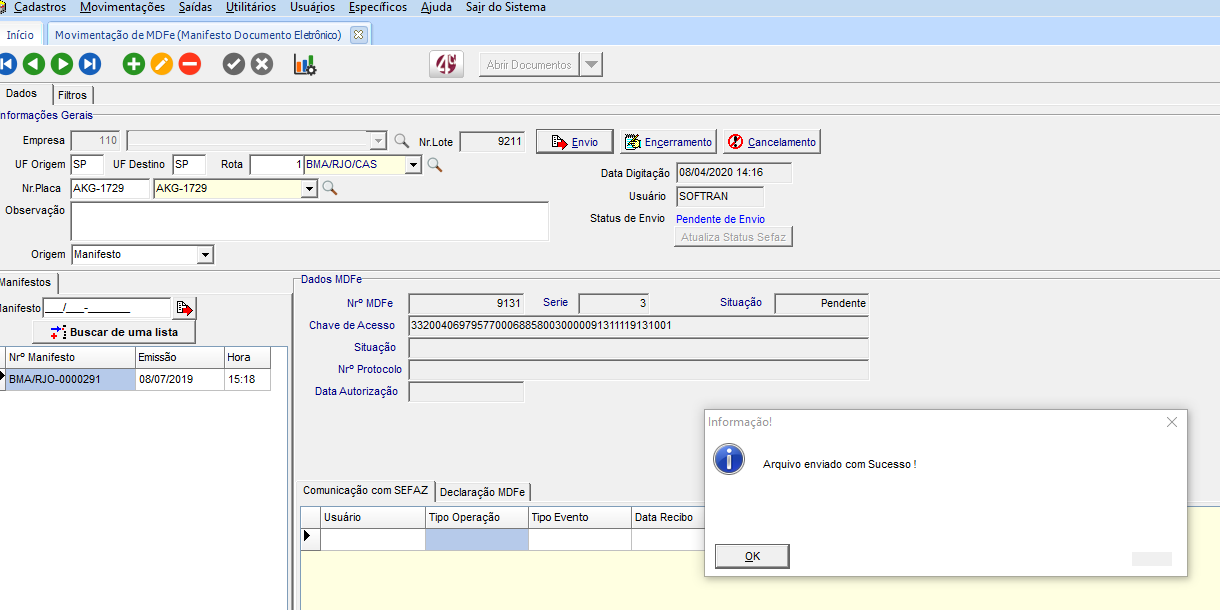Open the Usuários menu

click(x=312, y=7)
